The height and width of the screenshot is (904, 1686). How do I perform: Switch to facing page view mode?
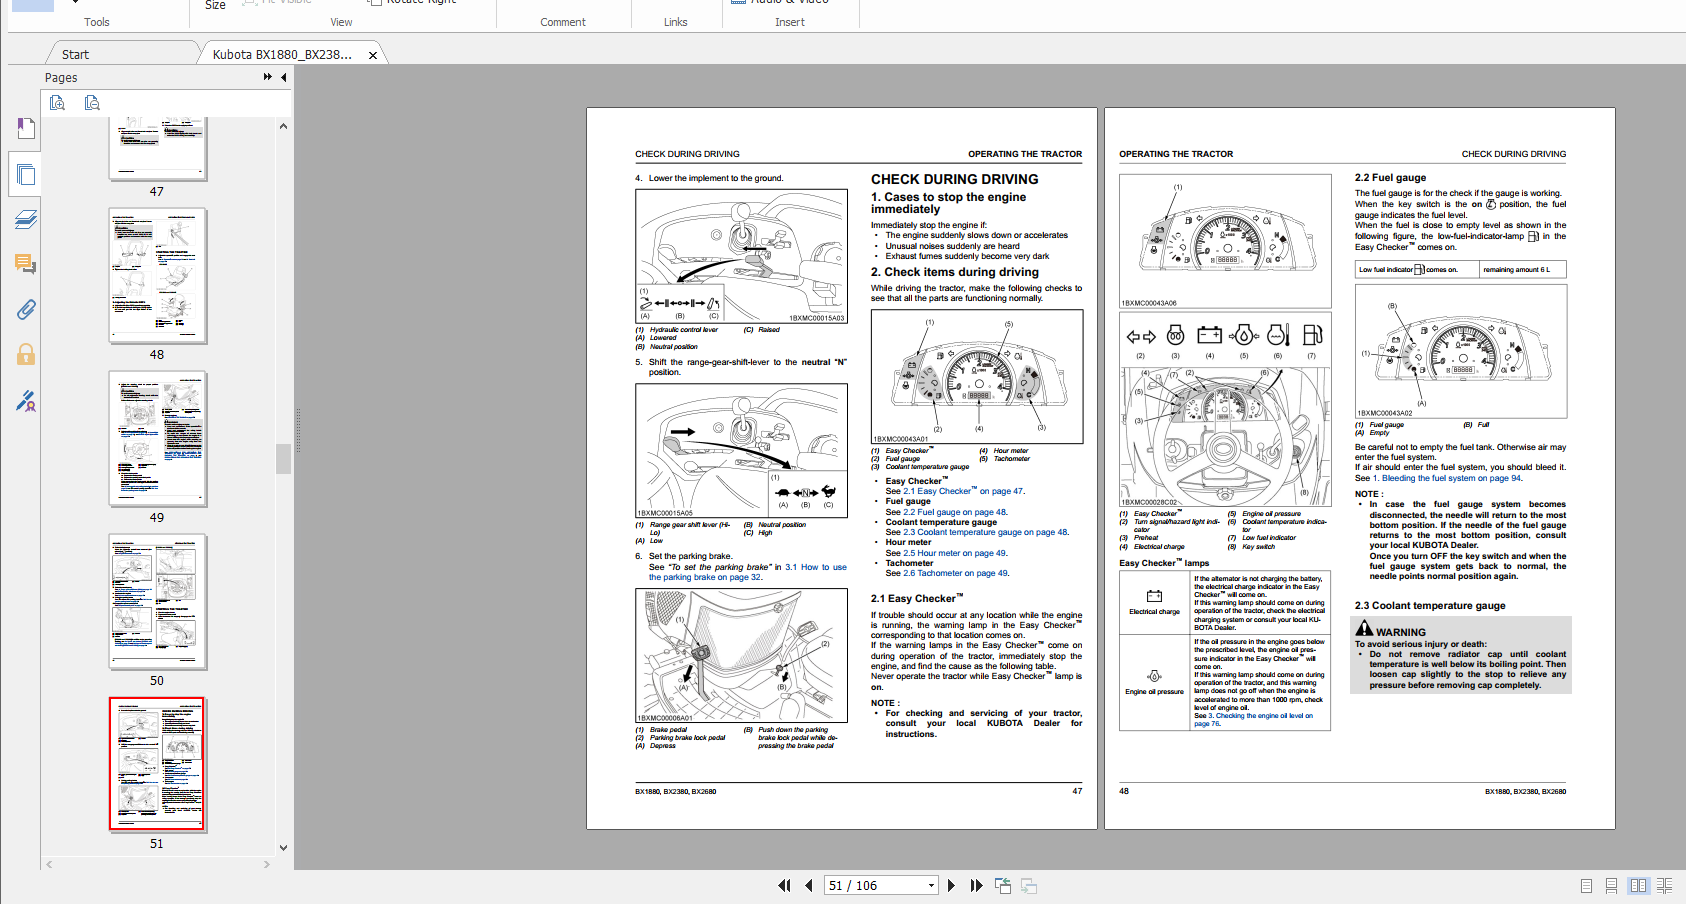tap(1637, 885)
